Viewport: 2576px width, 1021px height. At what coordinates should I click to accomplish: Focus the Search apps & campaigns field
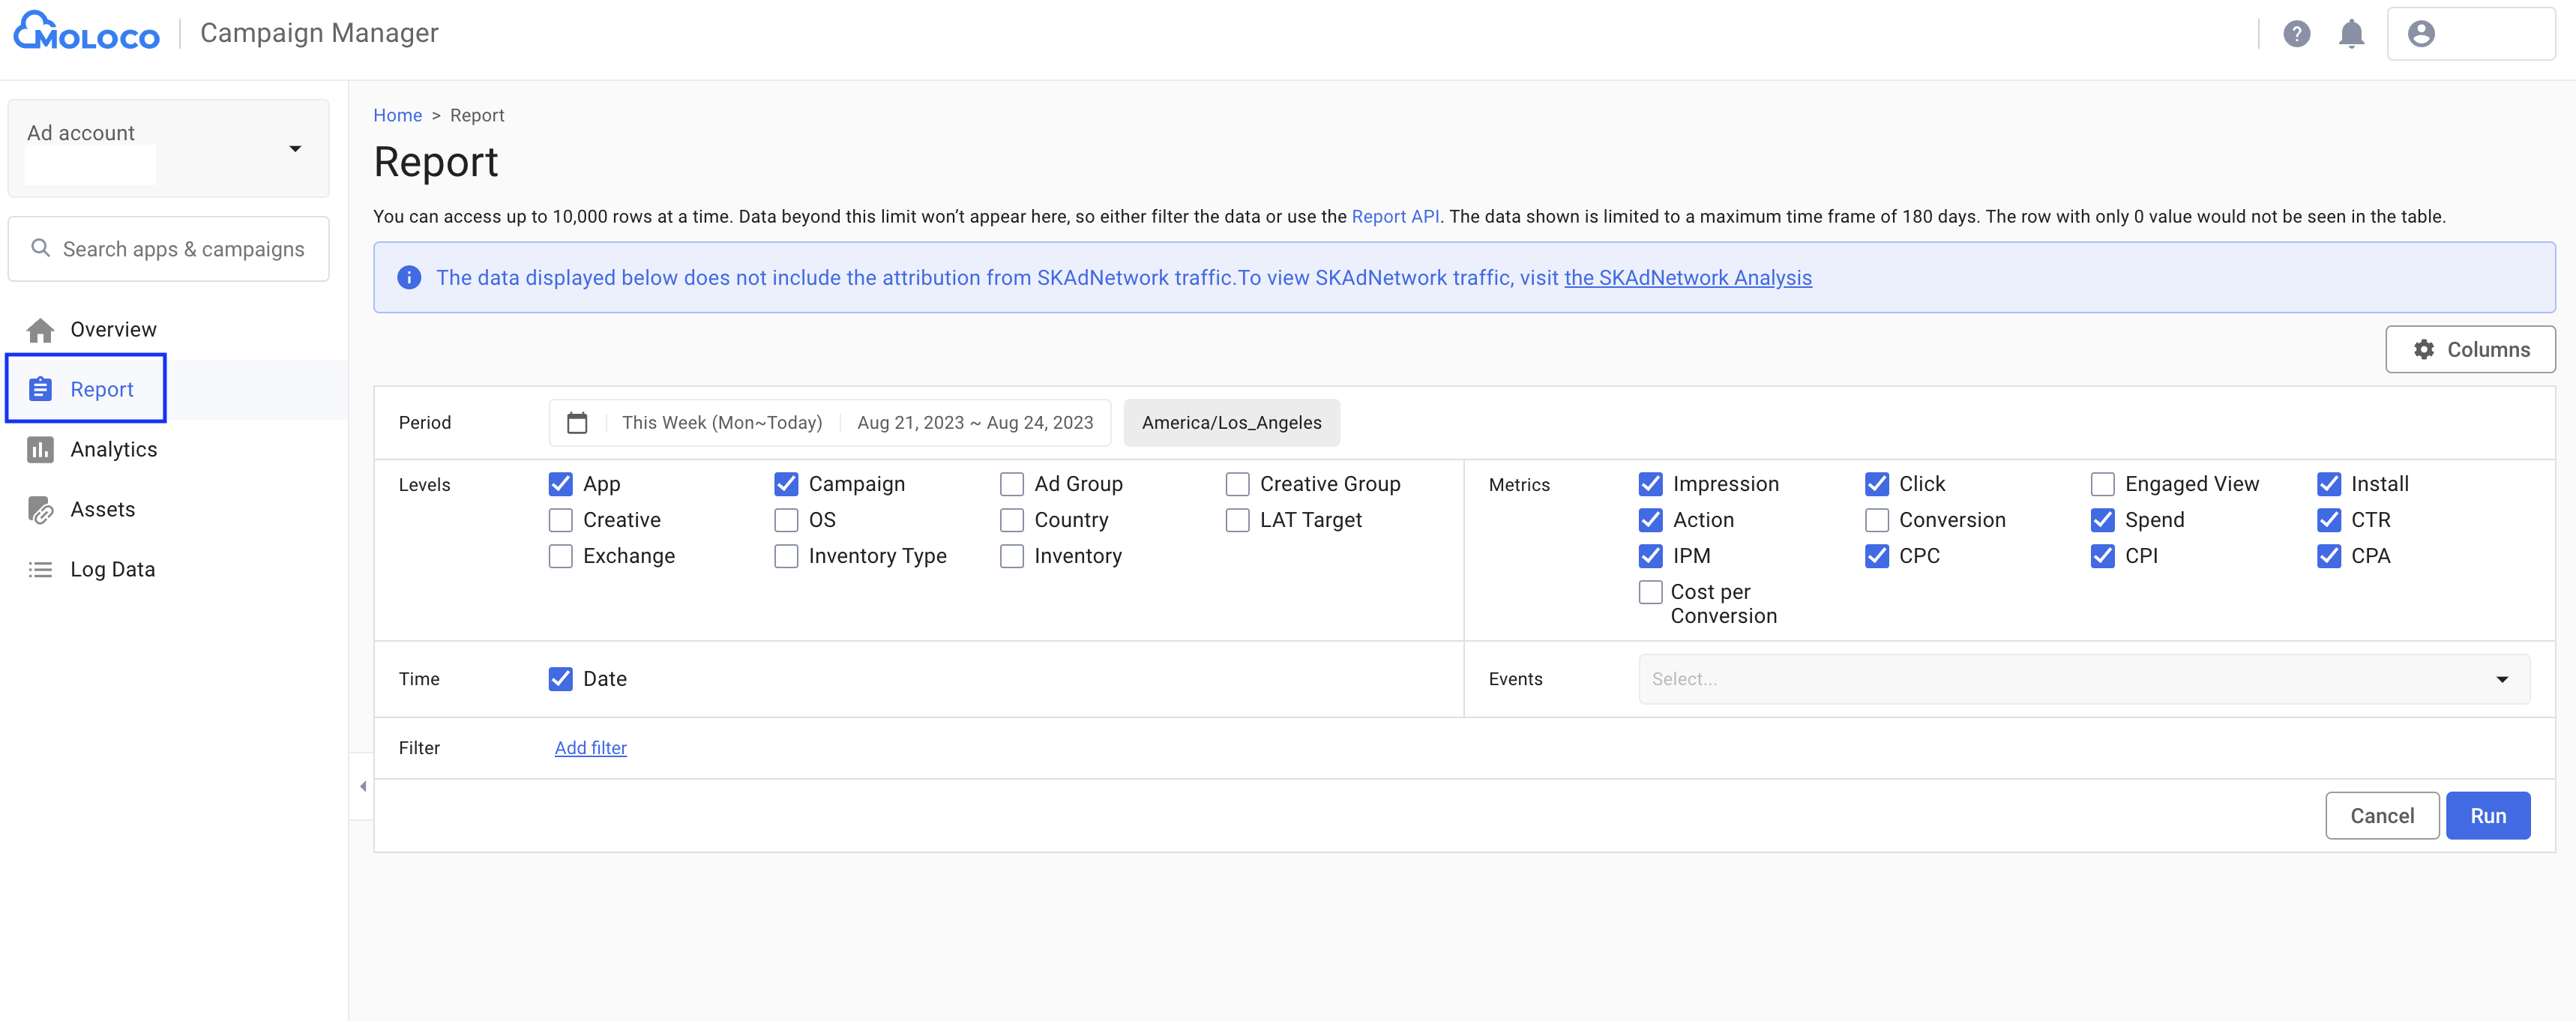click(x=182, y=249)
